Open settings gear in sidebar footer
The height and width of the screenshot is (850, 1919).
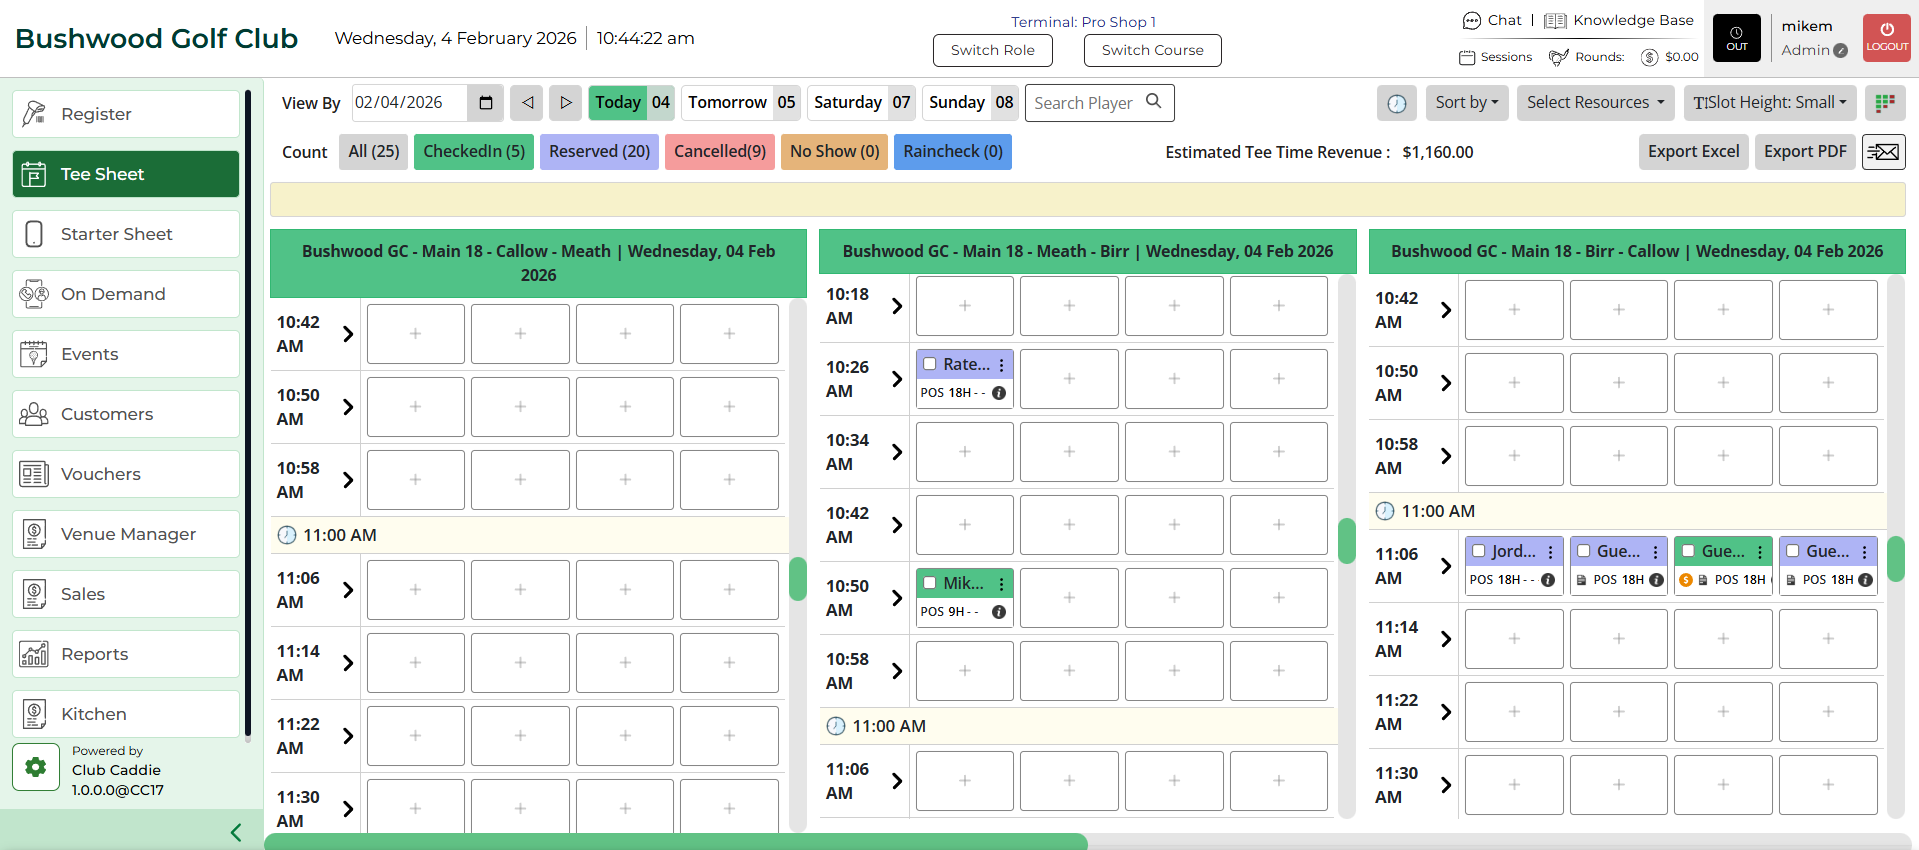36,767
